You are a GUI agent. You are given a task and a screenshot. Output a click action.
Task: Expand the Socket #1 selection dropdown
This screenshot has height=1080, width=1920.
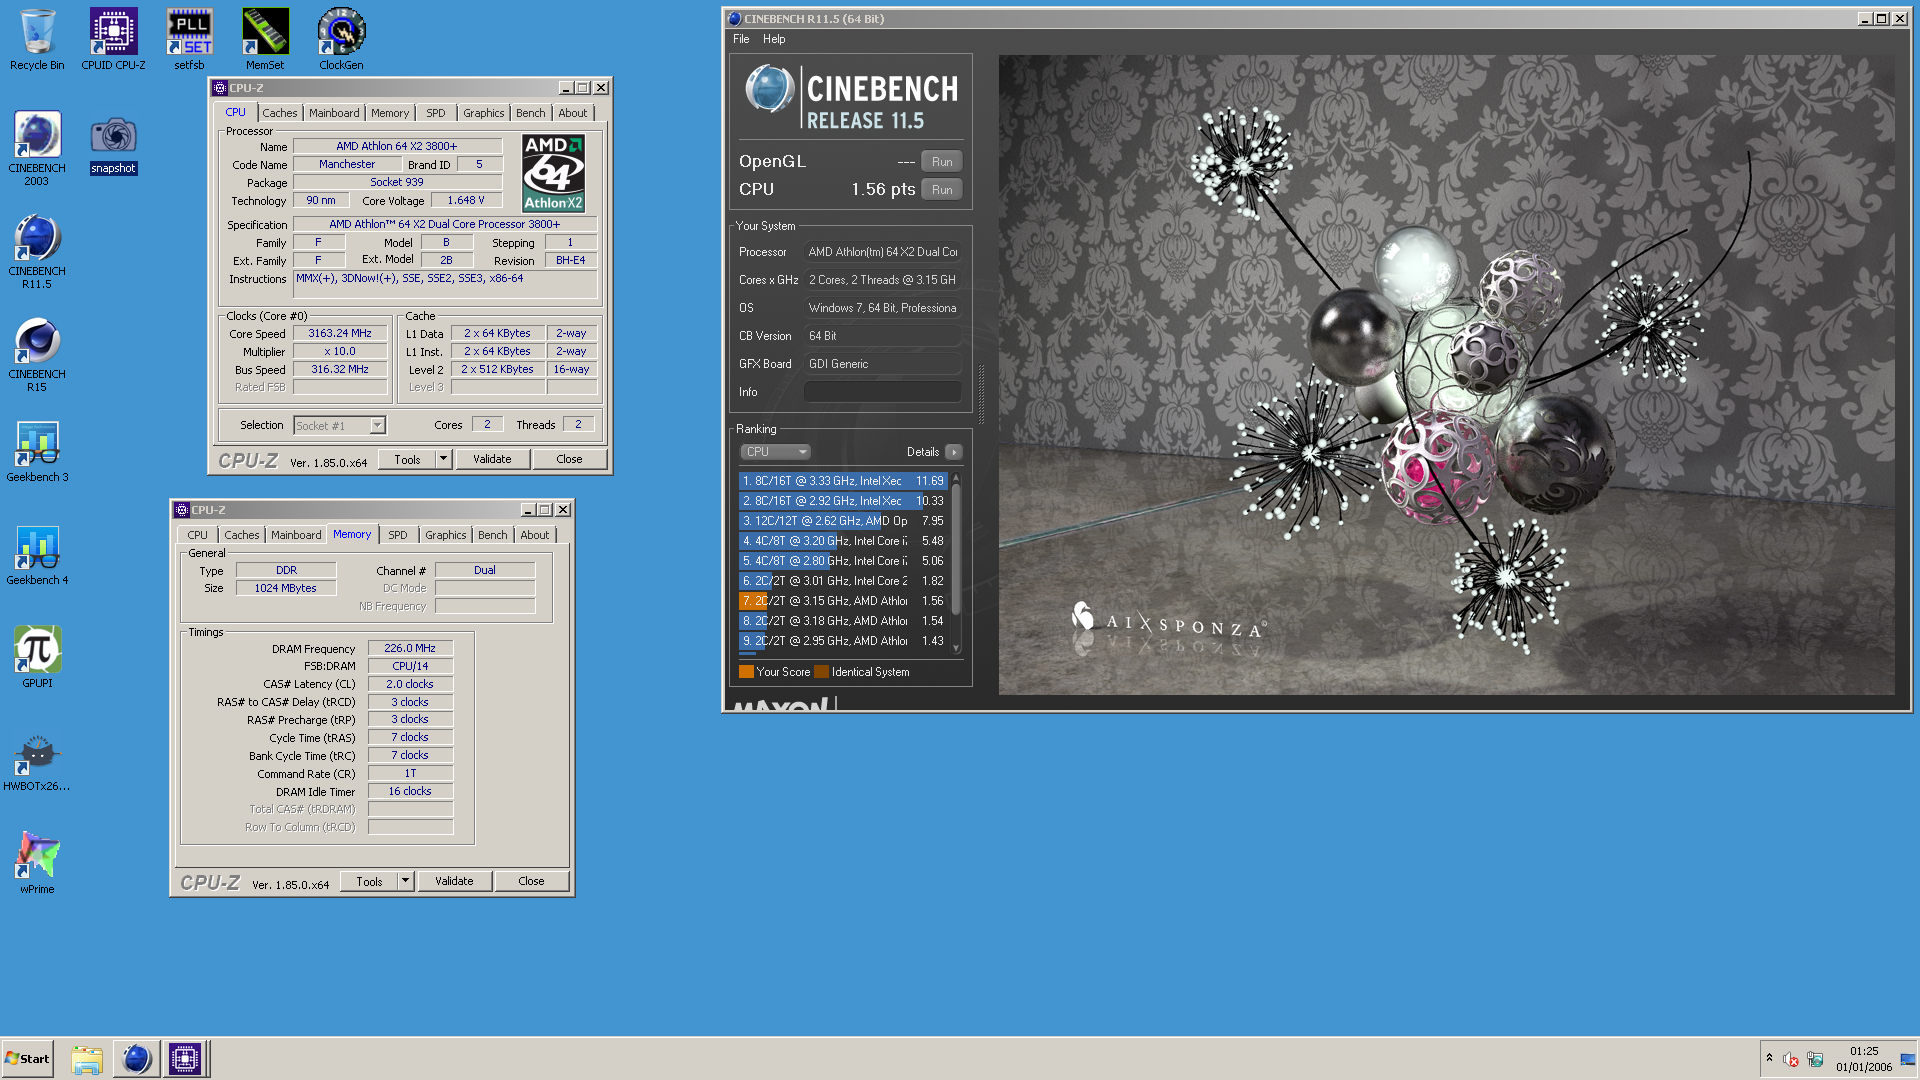click(377, 426)
